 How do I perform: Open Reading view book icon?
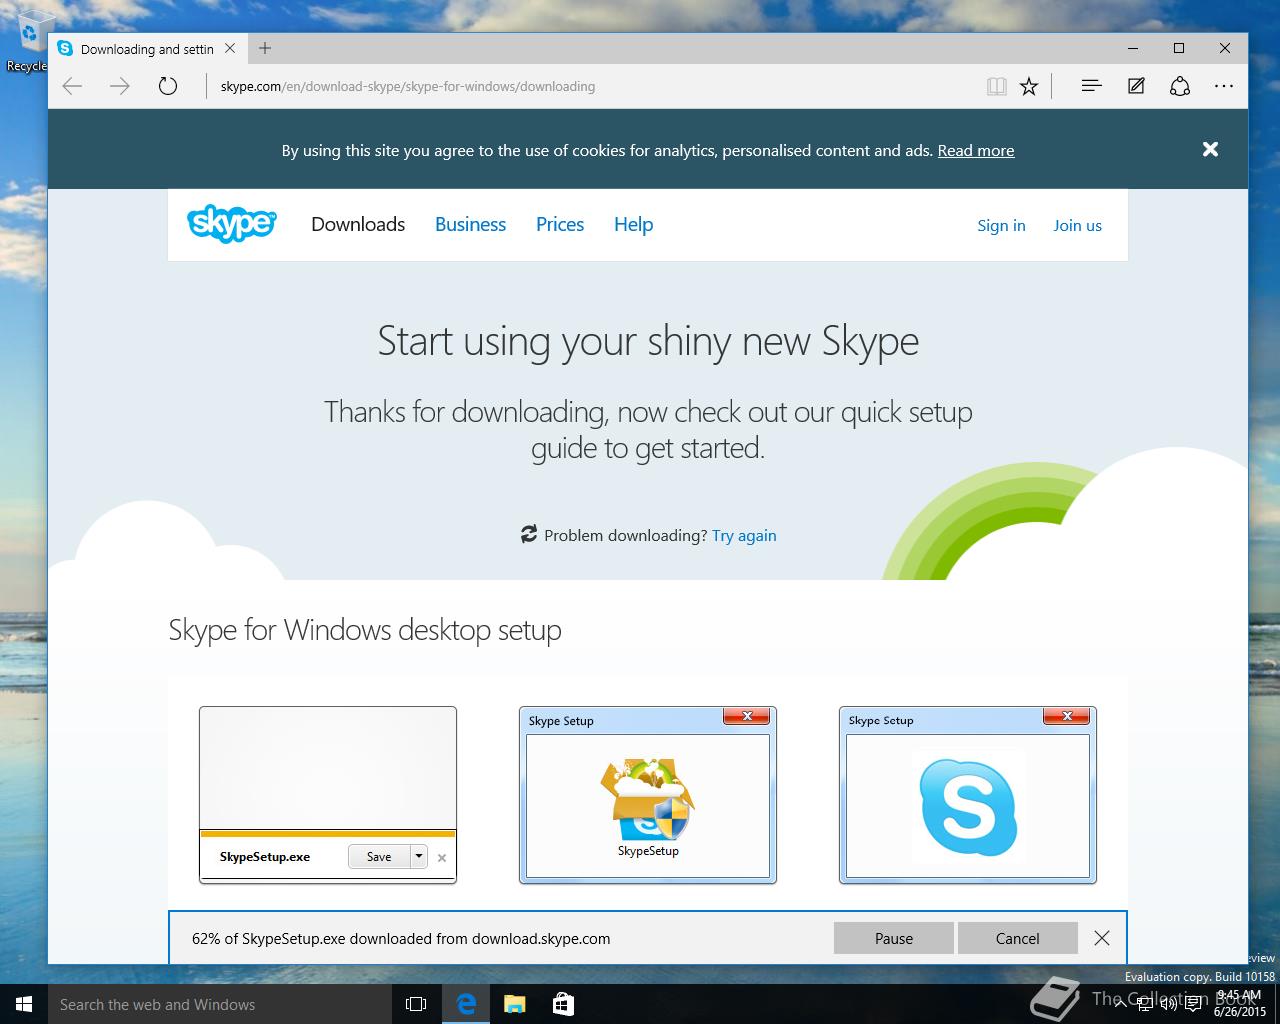tap(997, 87)
